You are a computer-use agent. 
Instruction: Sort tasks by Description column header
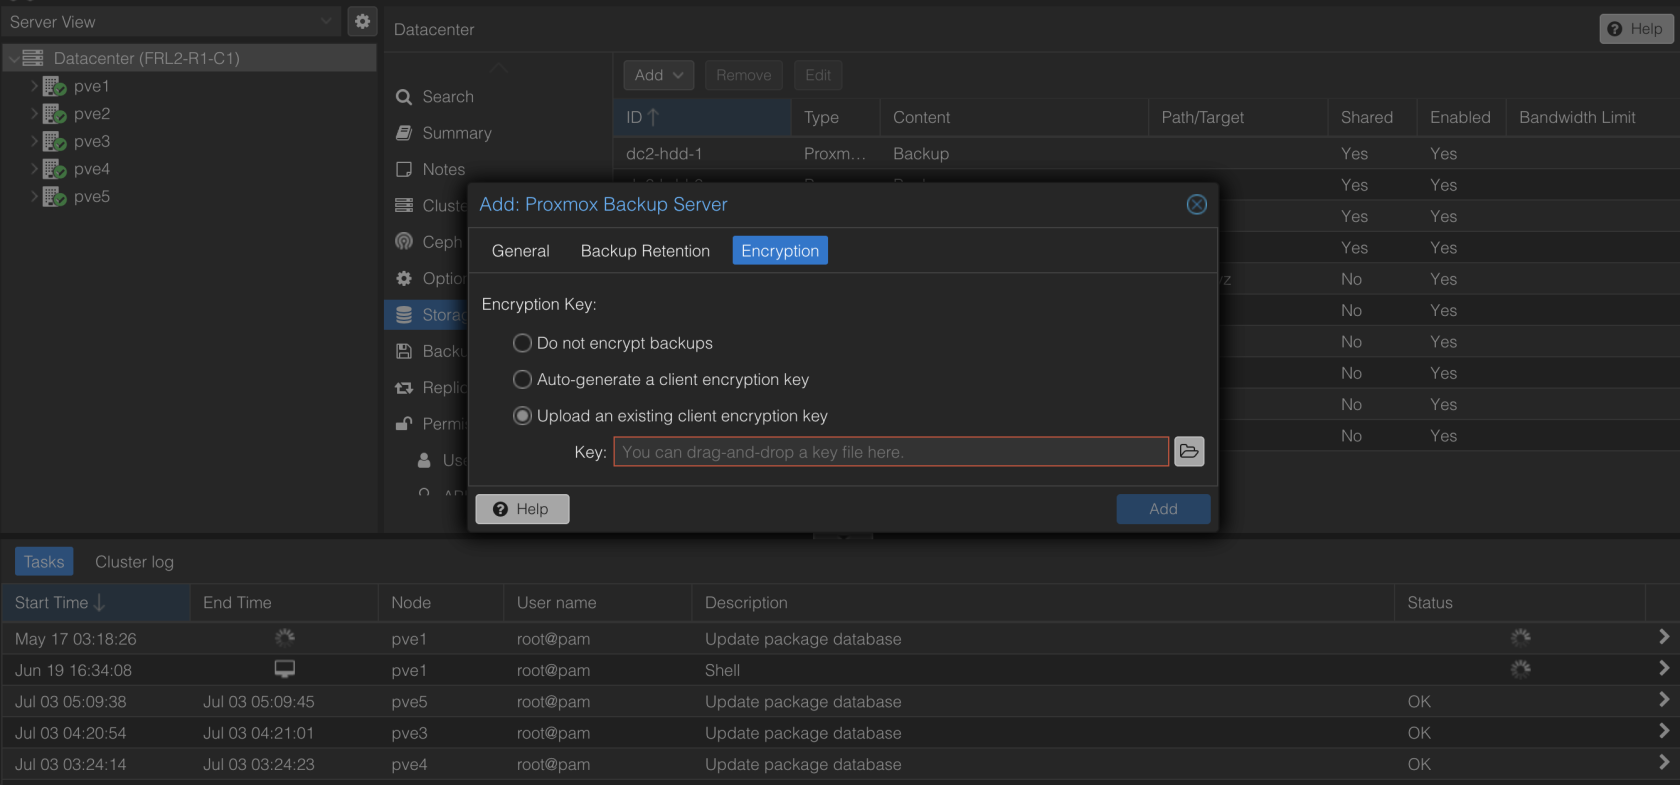coord(1043,603)
